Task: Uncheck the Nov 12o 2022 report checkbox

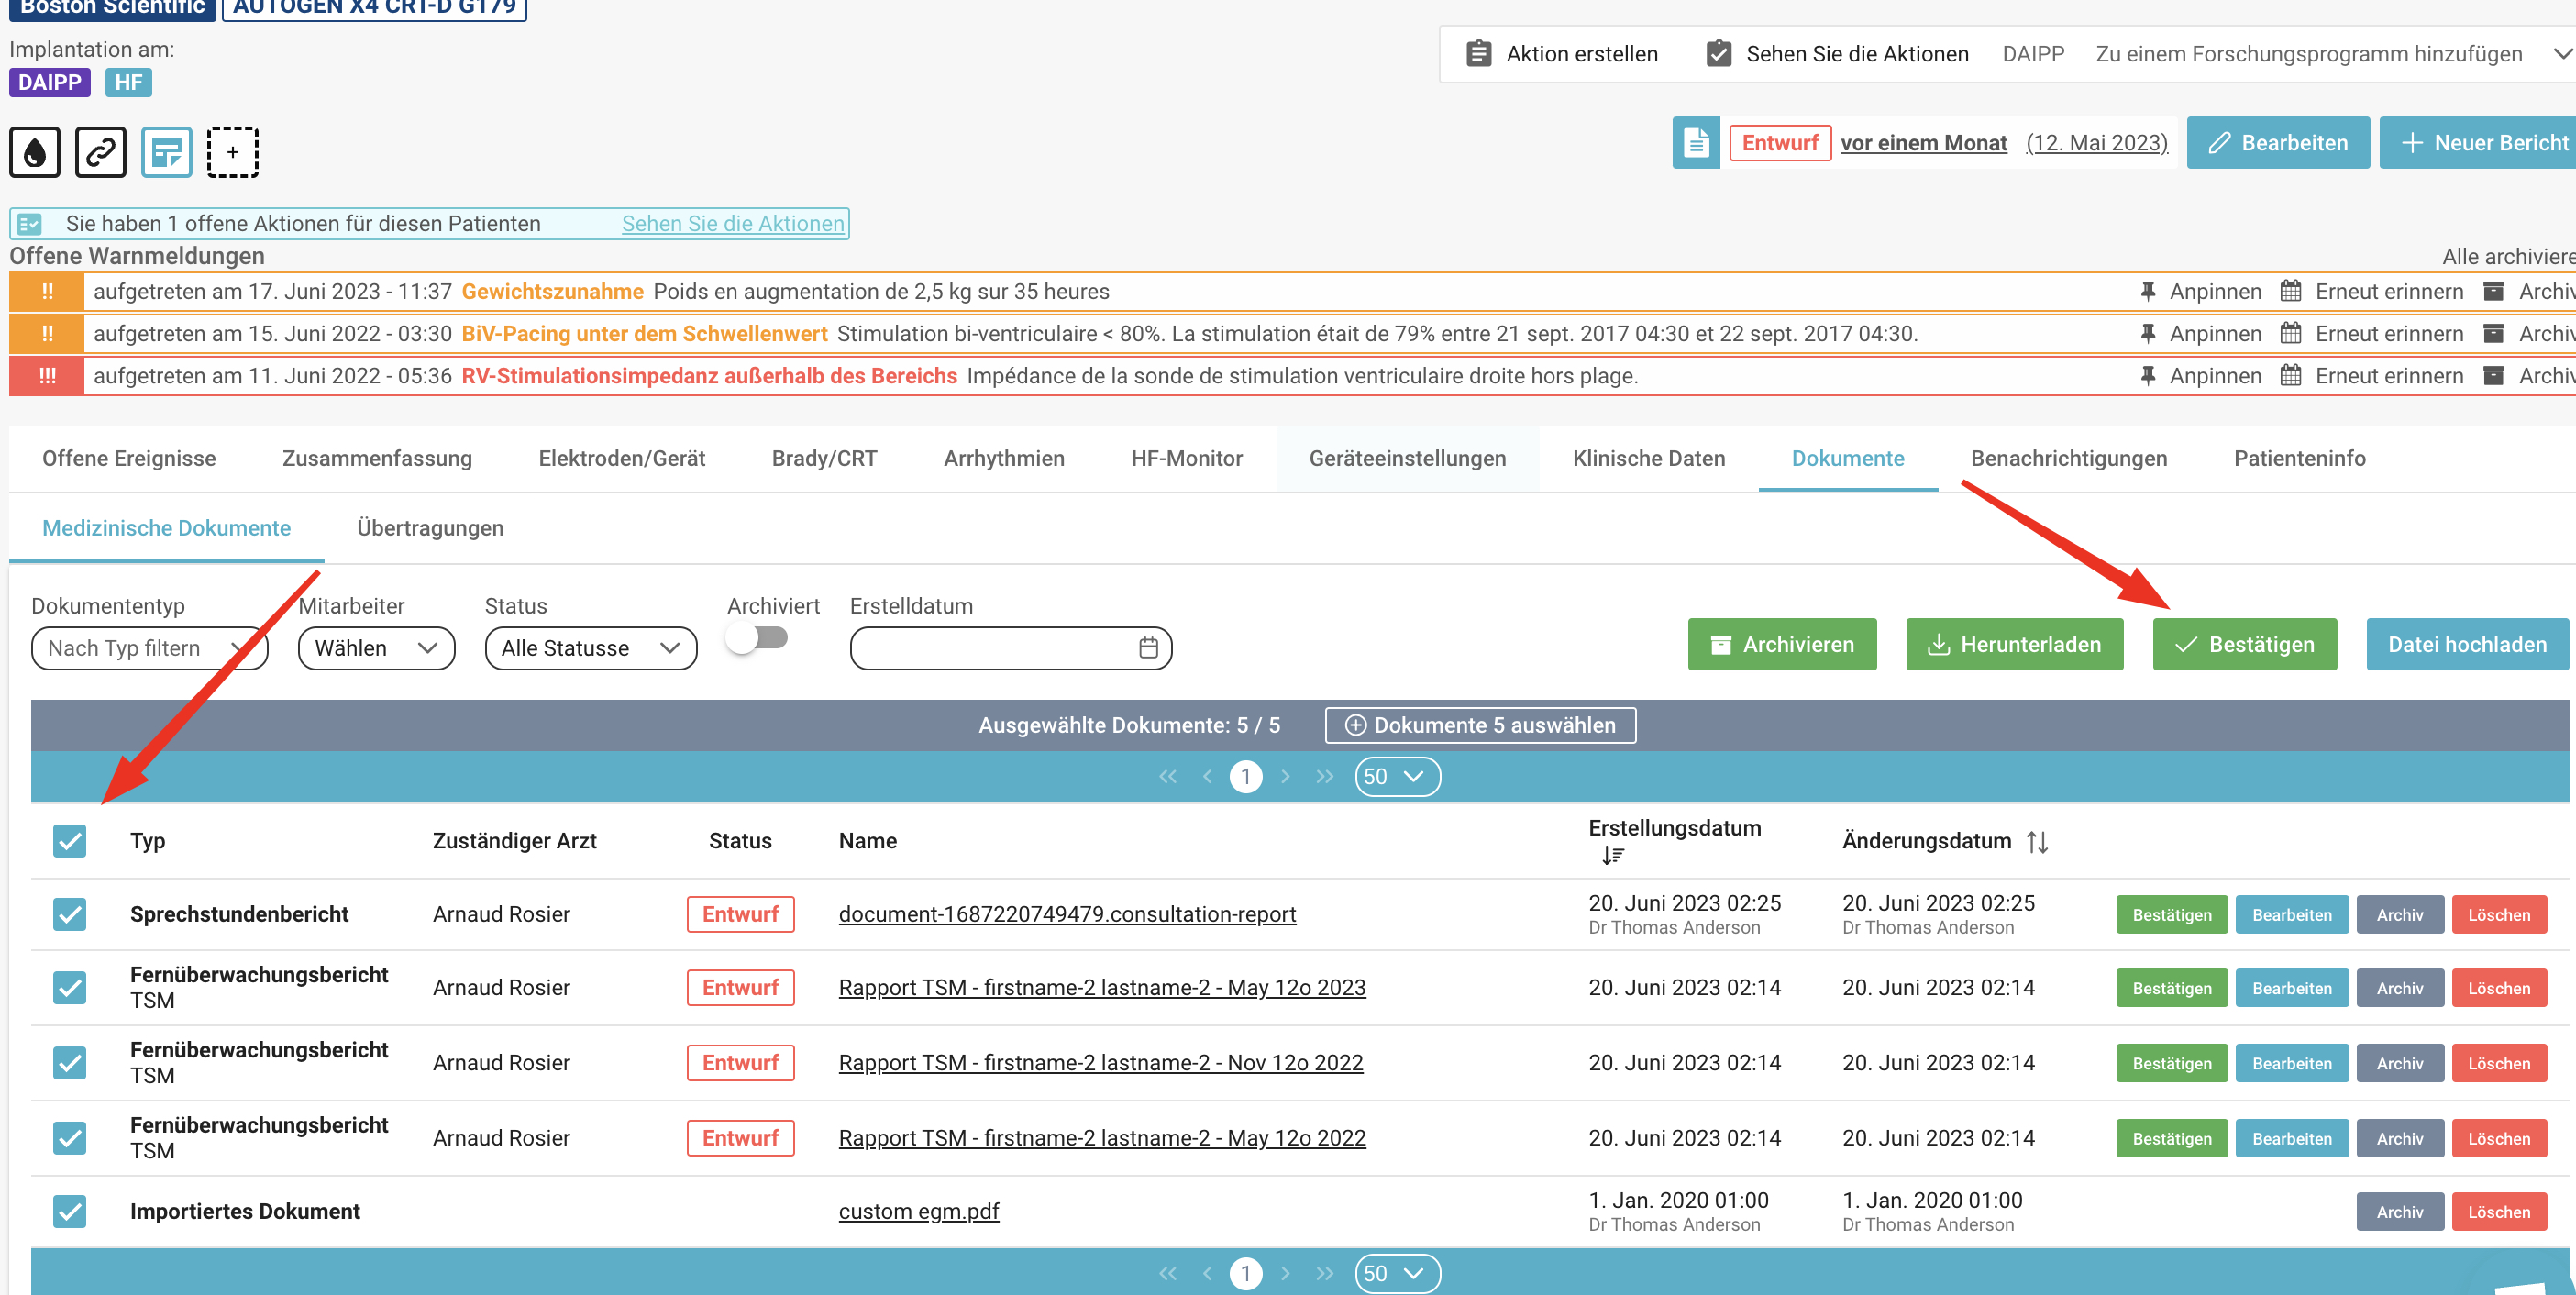Action: (x=70, y=1063)
